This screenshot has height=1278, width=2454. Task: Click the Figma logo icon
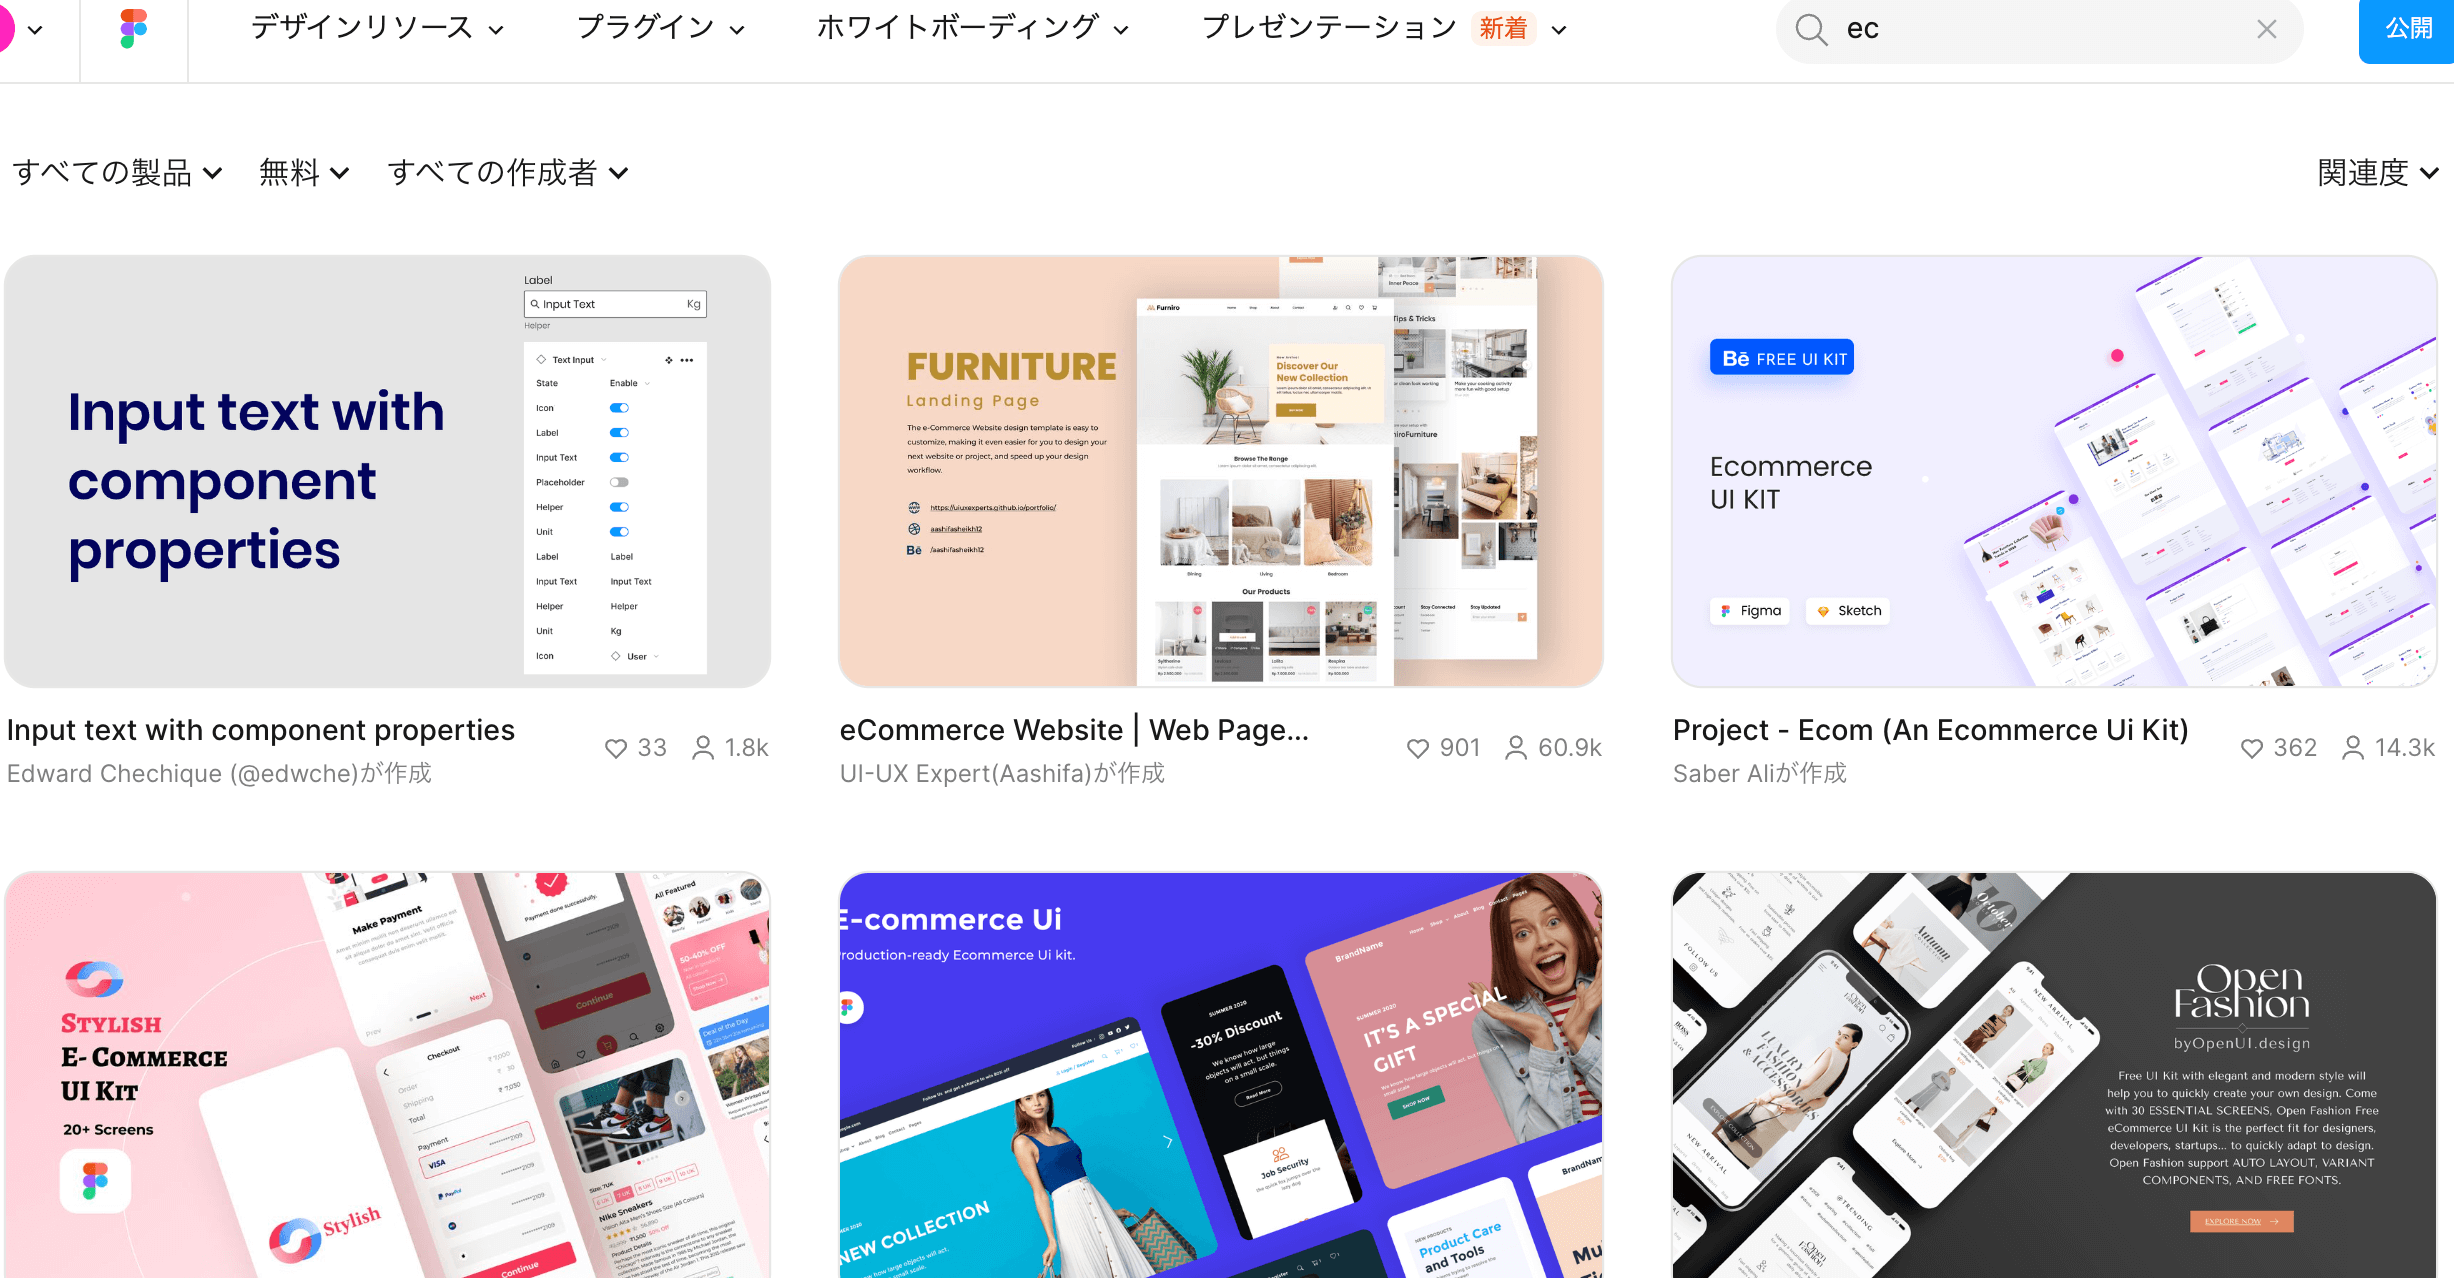click(x=133, y=28)
